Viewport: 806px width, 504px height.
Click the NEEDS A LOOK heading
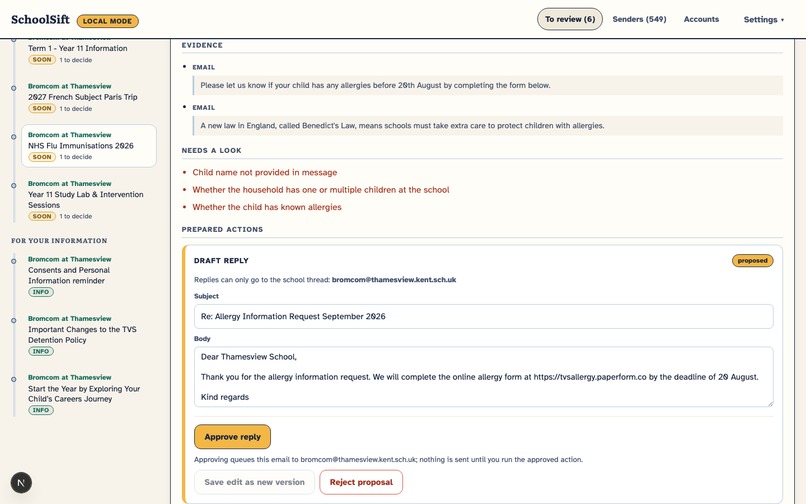pyautogui.click(x=211, y=151)
